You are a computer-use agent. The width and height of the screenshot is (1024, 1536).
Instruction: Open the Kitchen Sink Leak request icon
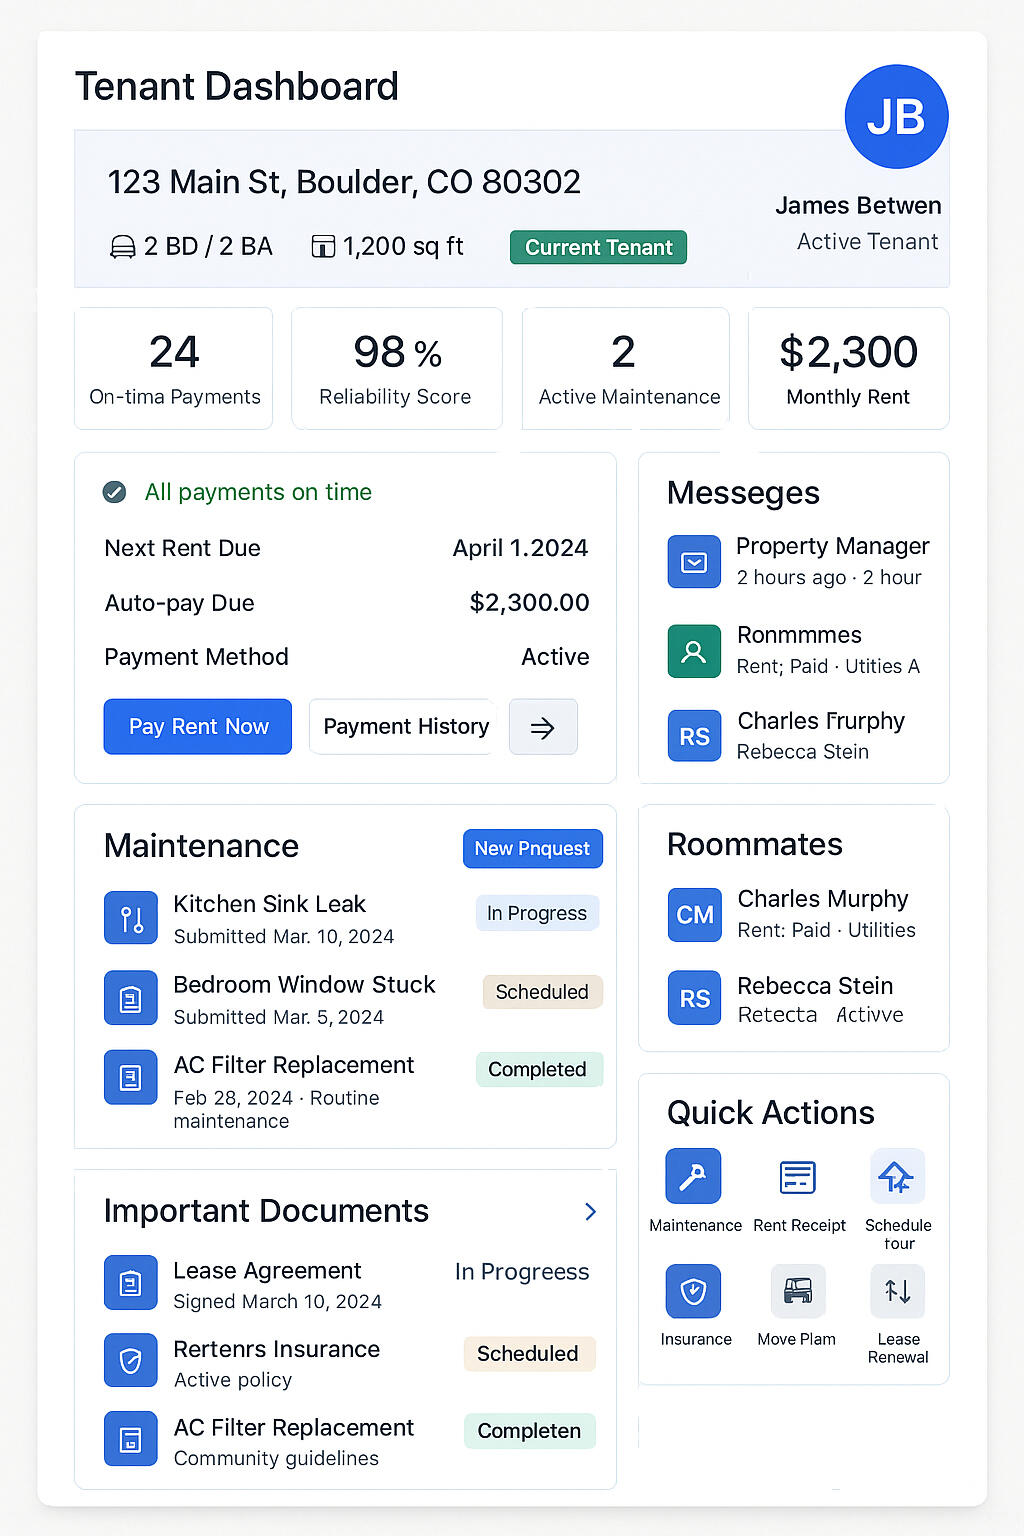tap(131, 918)
